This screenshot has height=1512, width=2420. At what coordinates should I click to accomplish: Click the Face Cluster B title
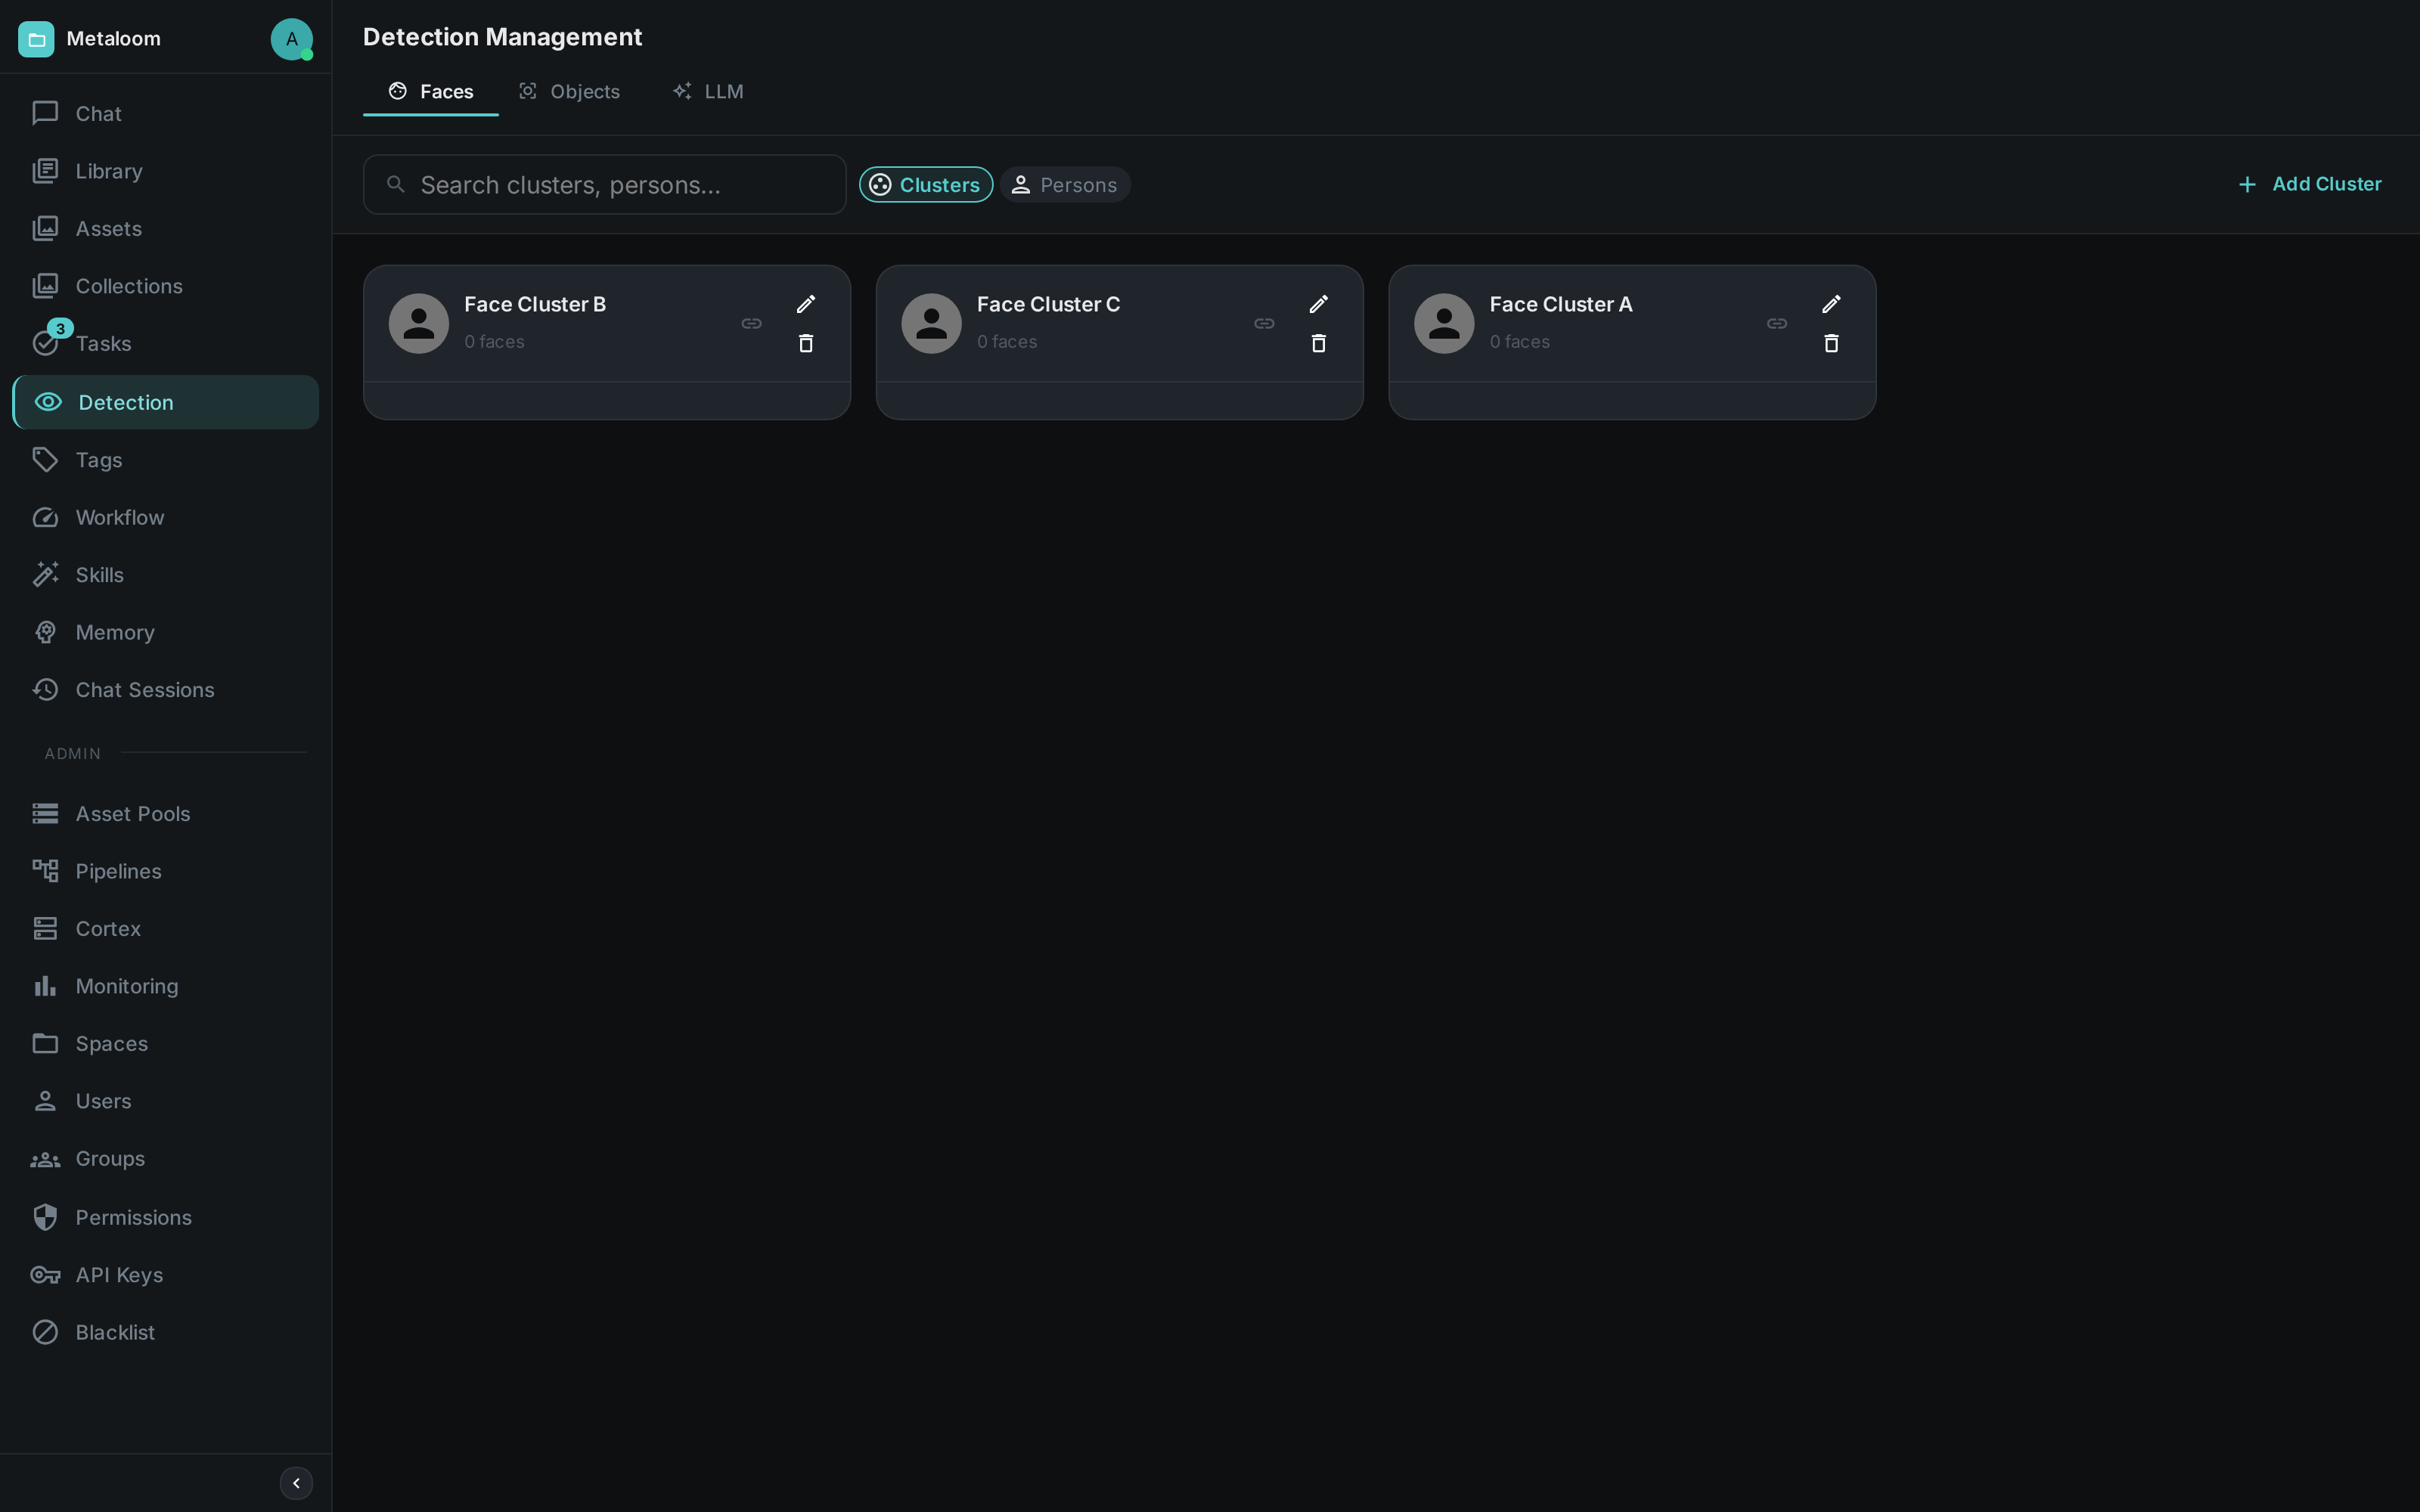535,305
